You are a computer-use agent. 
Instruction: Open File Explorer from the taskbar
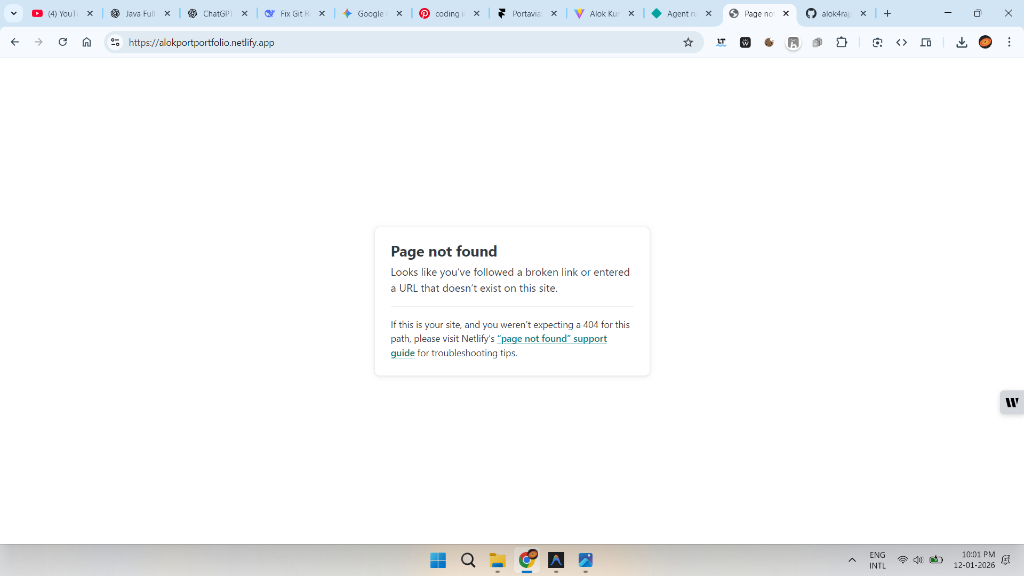pyautogui.click(x=497, y=560)
